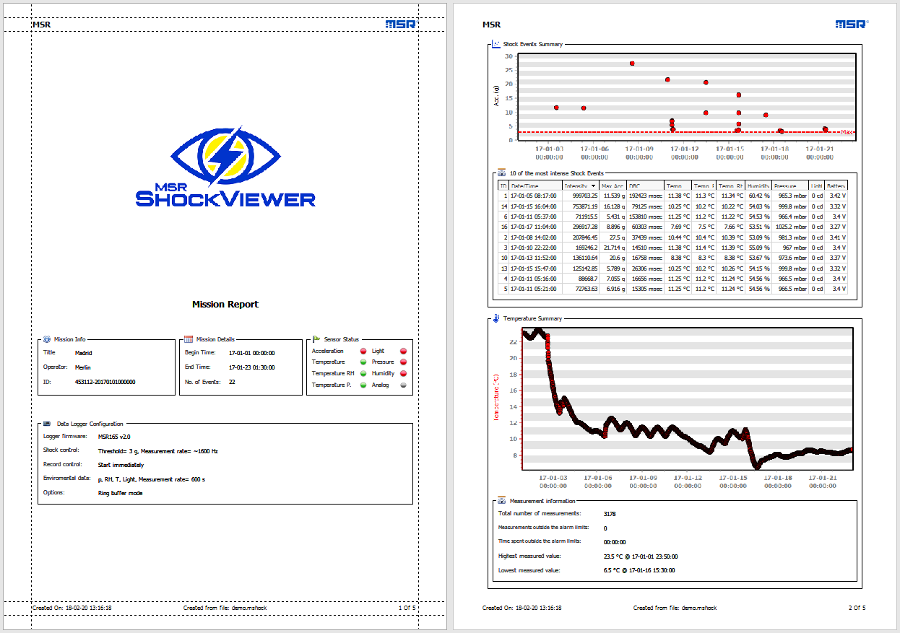The height and width of the screenshot is (633, 900).
Task: Click the Pressure column header
Action: tap(790, 186)
